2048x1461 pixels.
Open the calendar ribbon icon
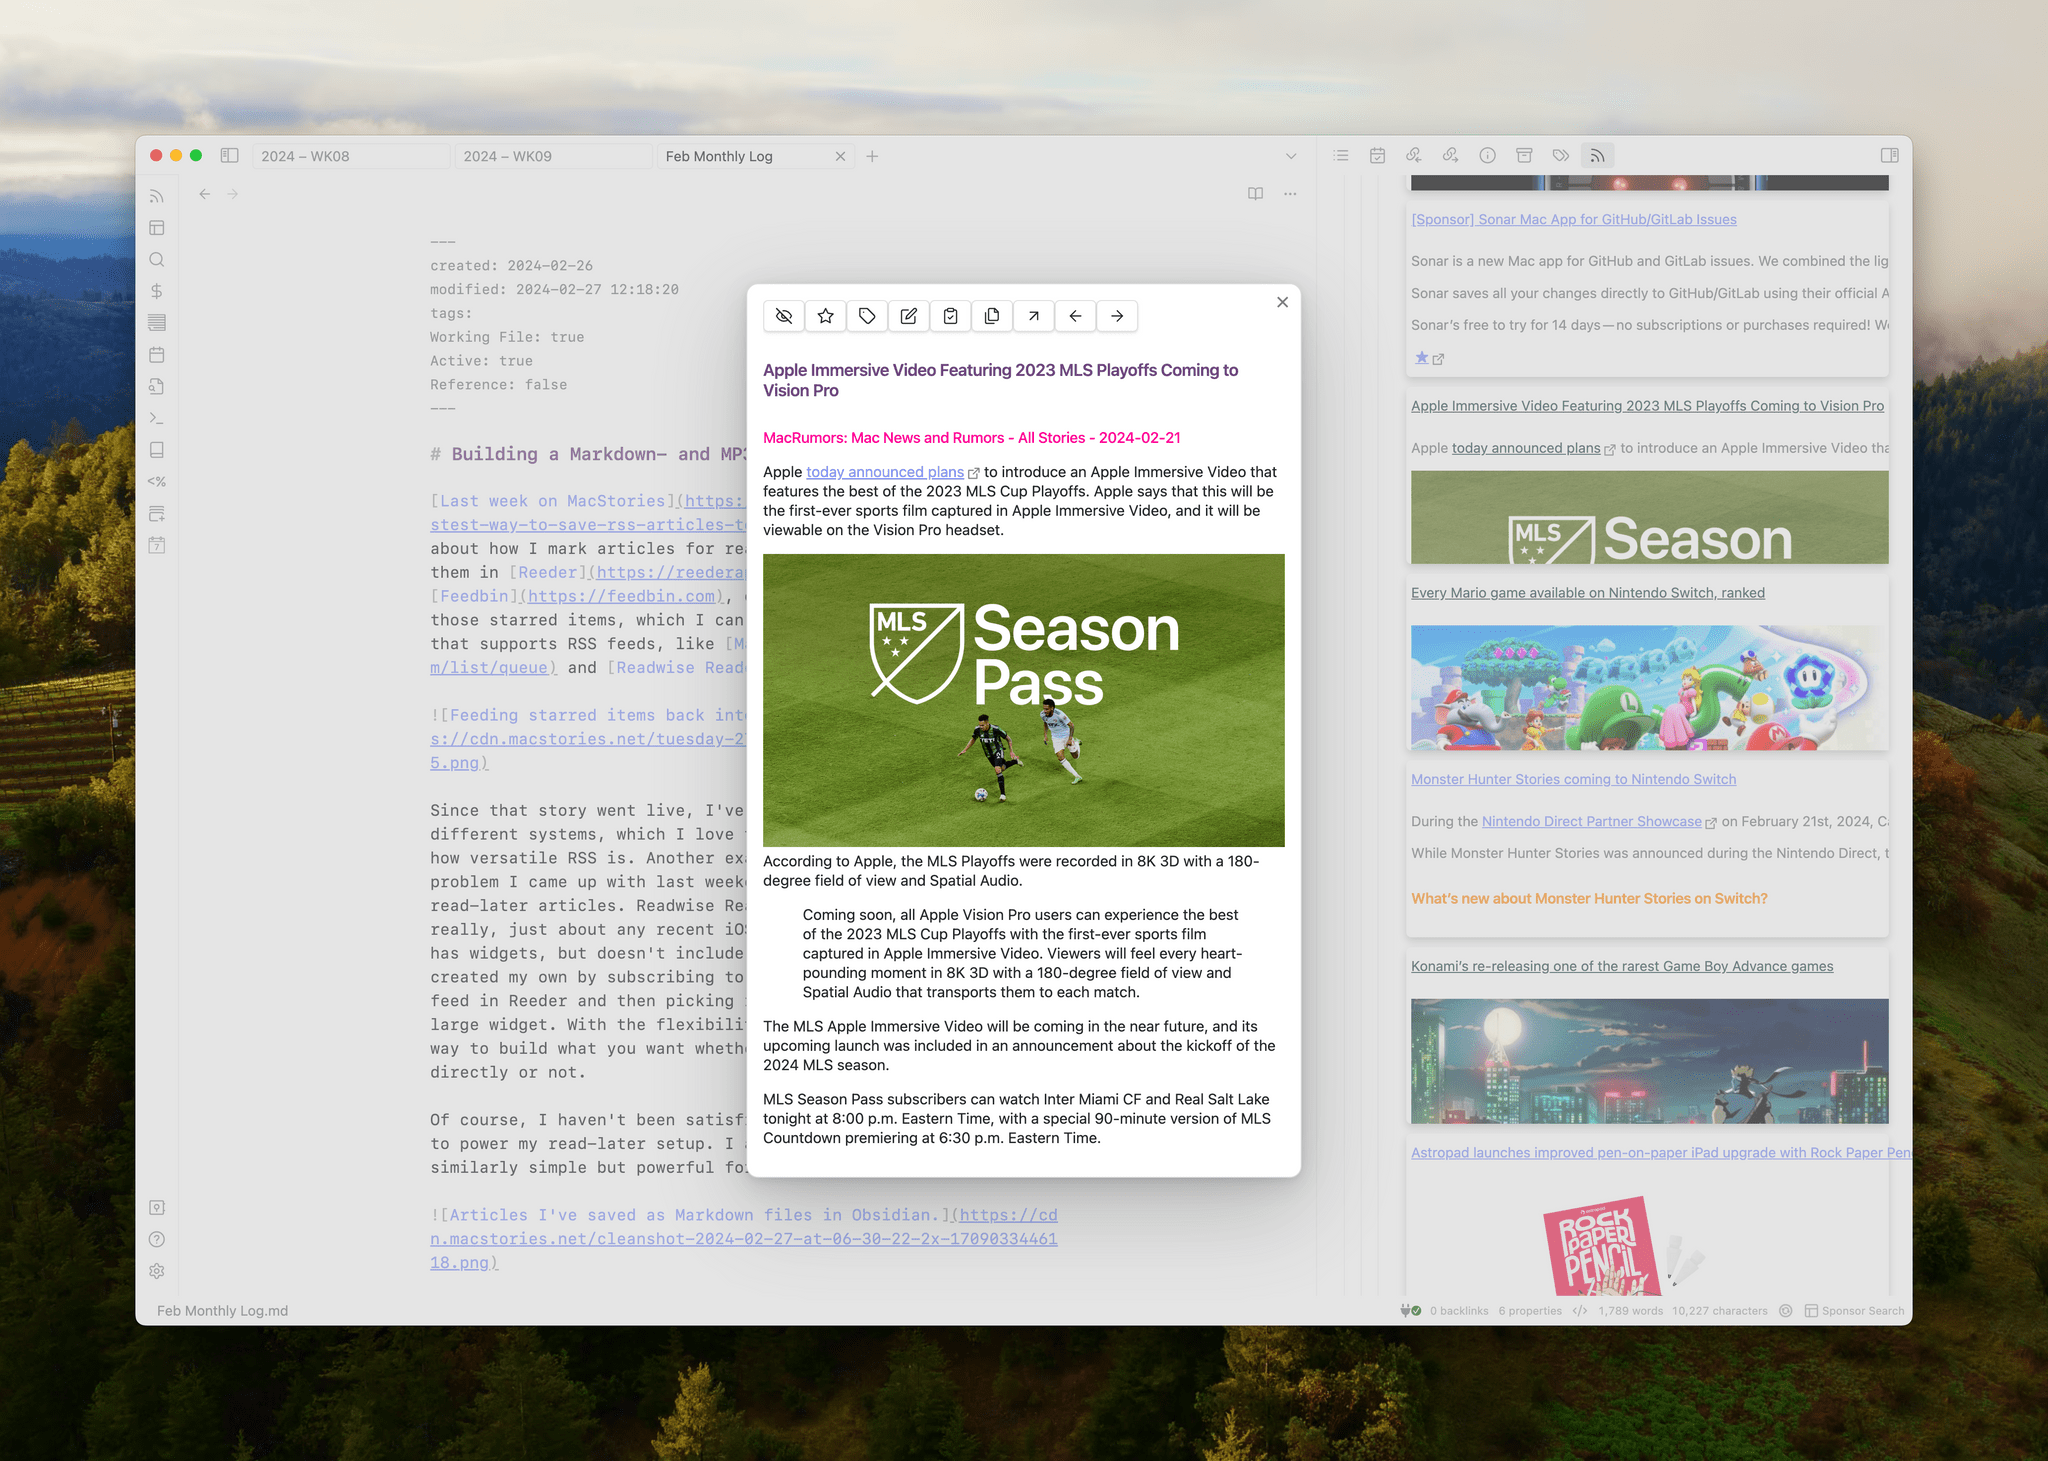(157, 355)
